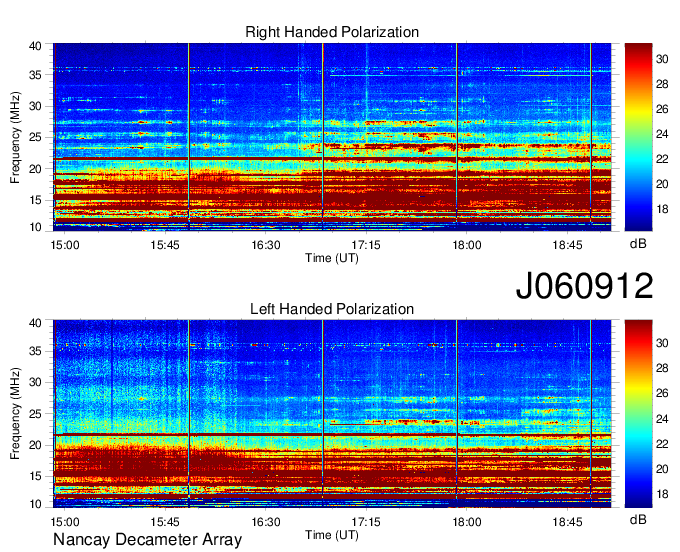Click "15:45" tick on Left Handed time axis

point(165,522)
